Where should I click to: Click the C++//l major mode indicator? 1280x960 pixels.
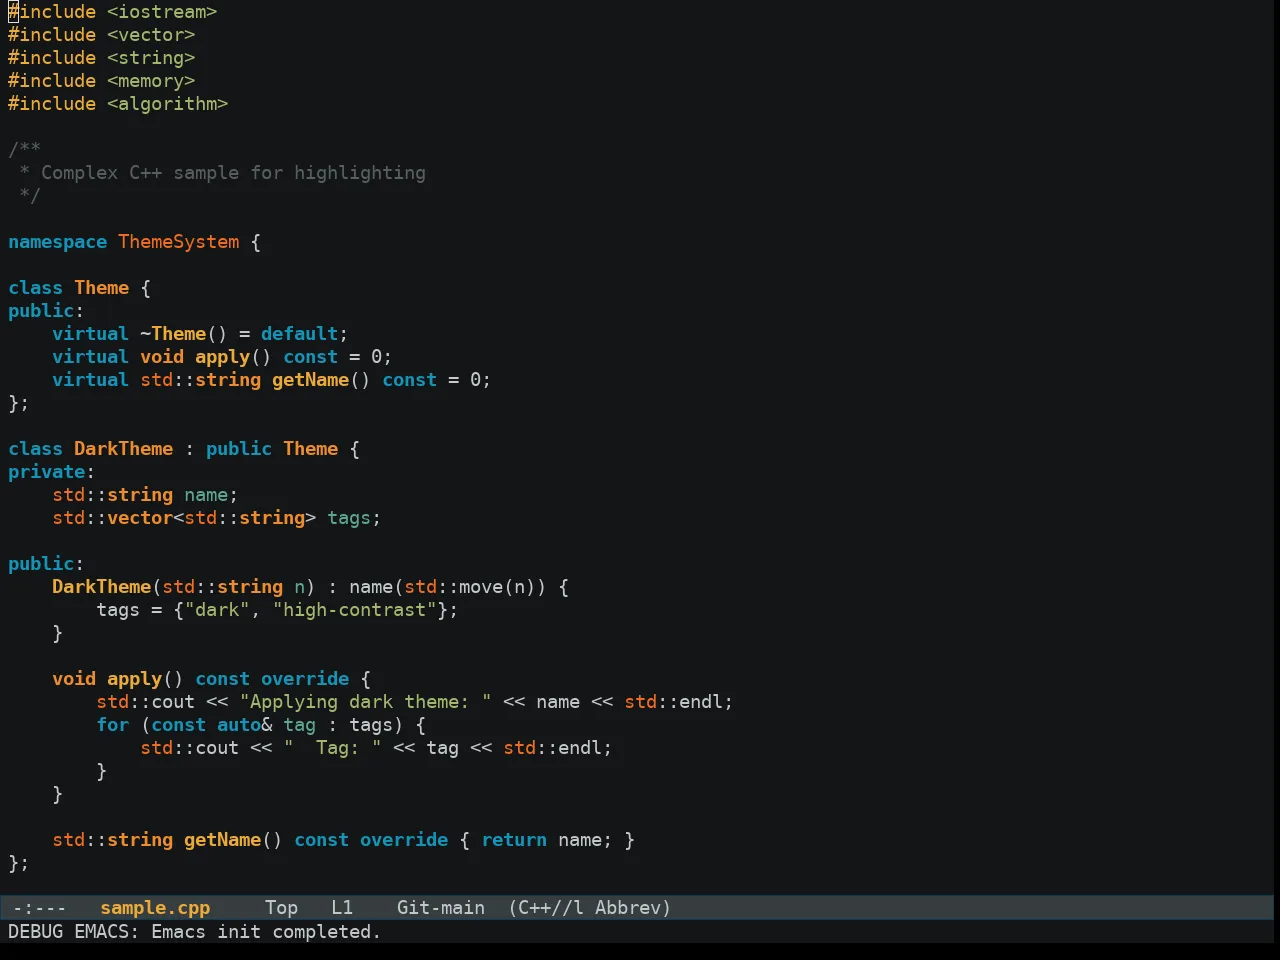click(546, 908)
